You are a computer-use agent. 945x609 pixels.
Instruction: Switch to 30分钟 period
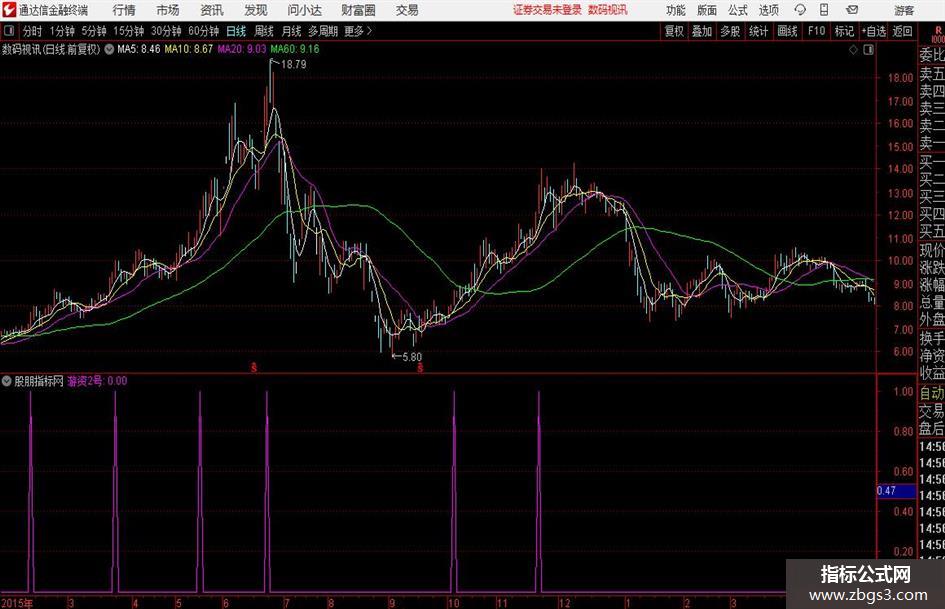tap(166, 31)
